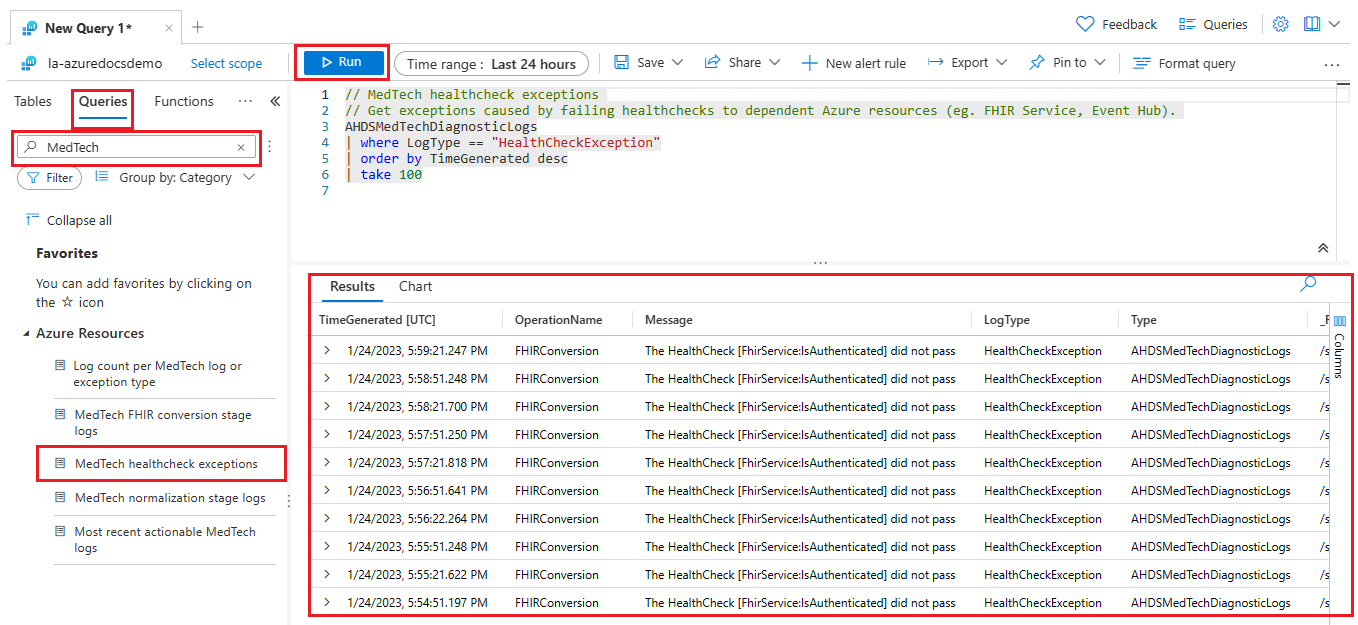
Task: Collapse the Azure Resources group
Action: coord(26,334)
